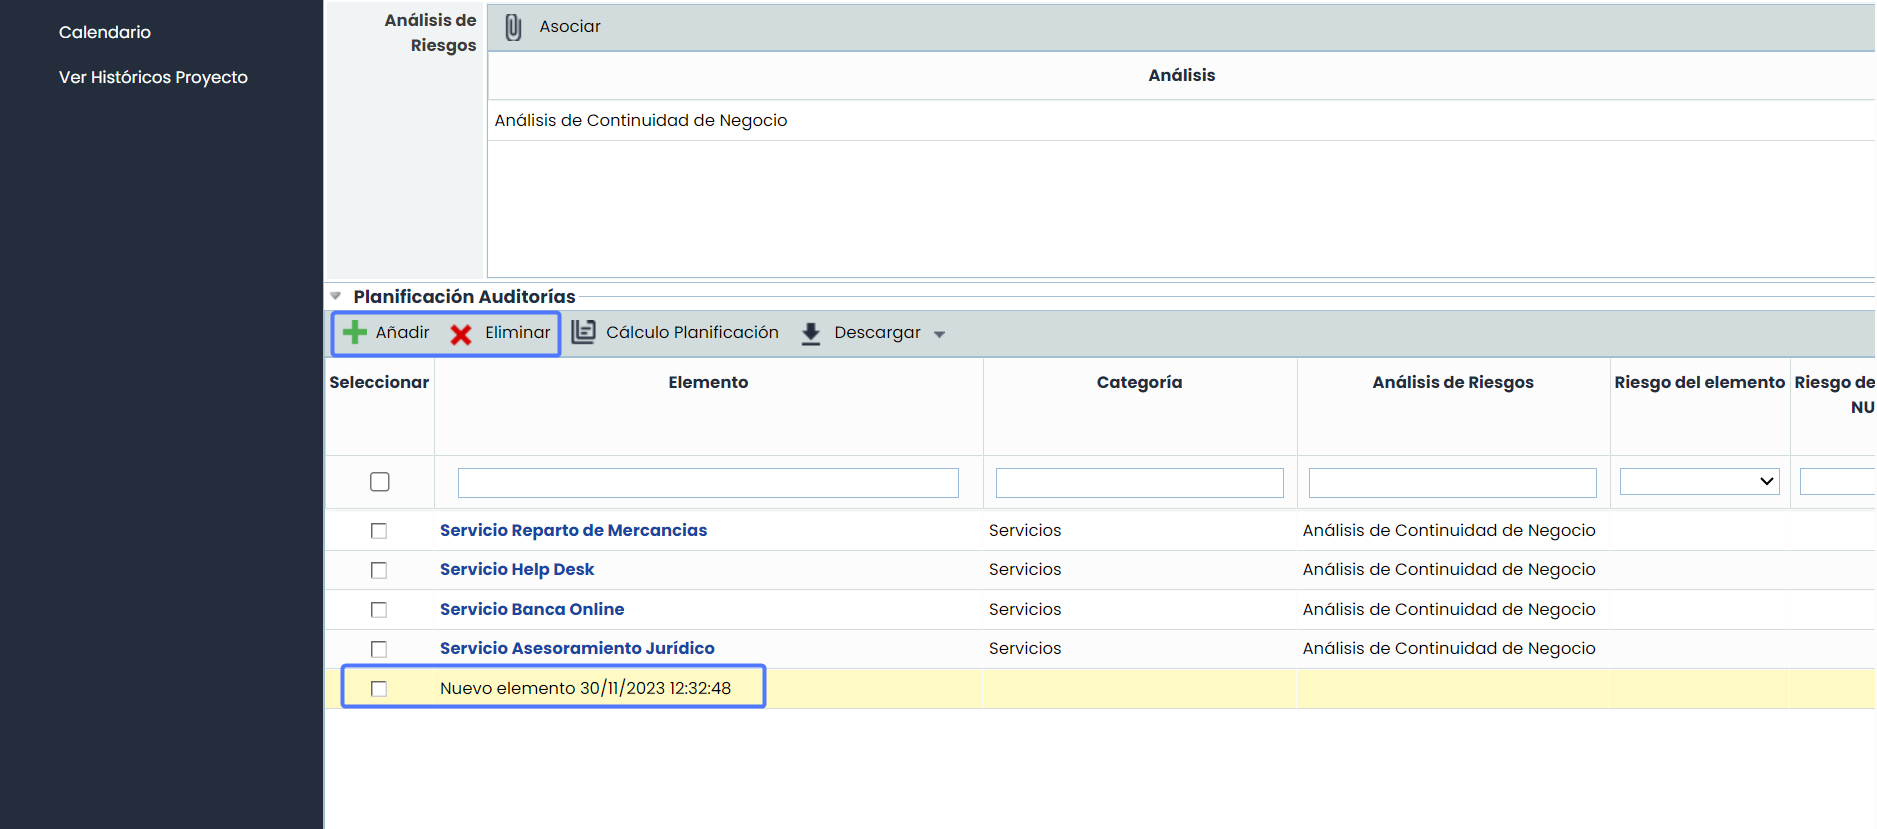Select the Servicio Help Desk checkbox
This screenshot has width=1877, height=829.
pos(379,570)
